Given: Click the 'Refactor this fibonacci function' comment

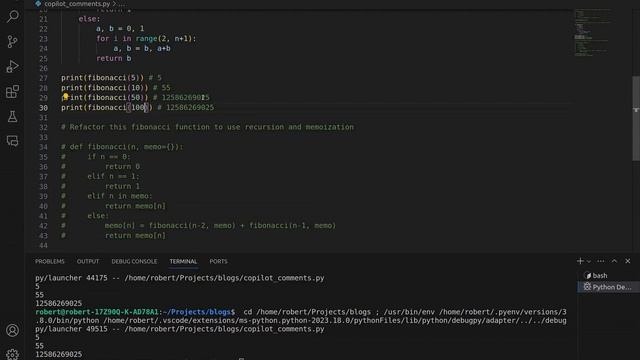Looking at the screenshot, I should click(207, 127).
